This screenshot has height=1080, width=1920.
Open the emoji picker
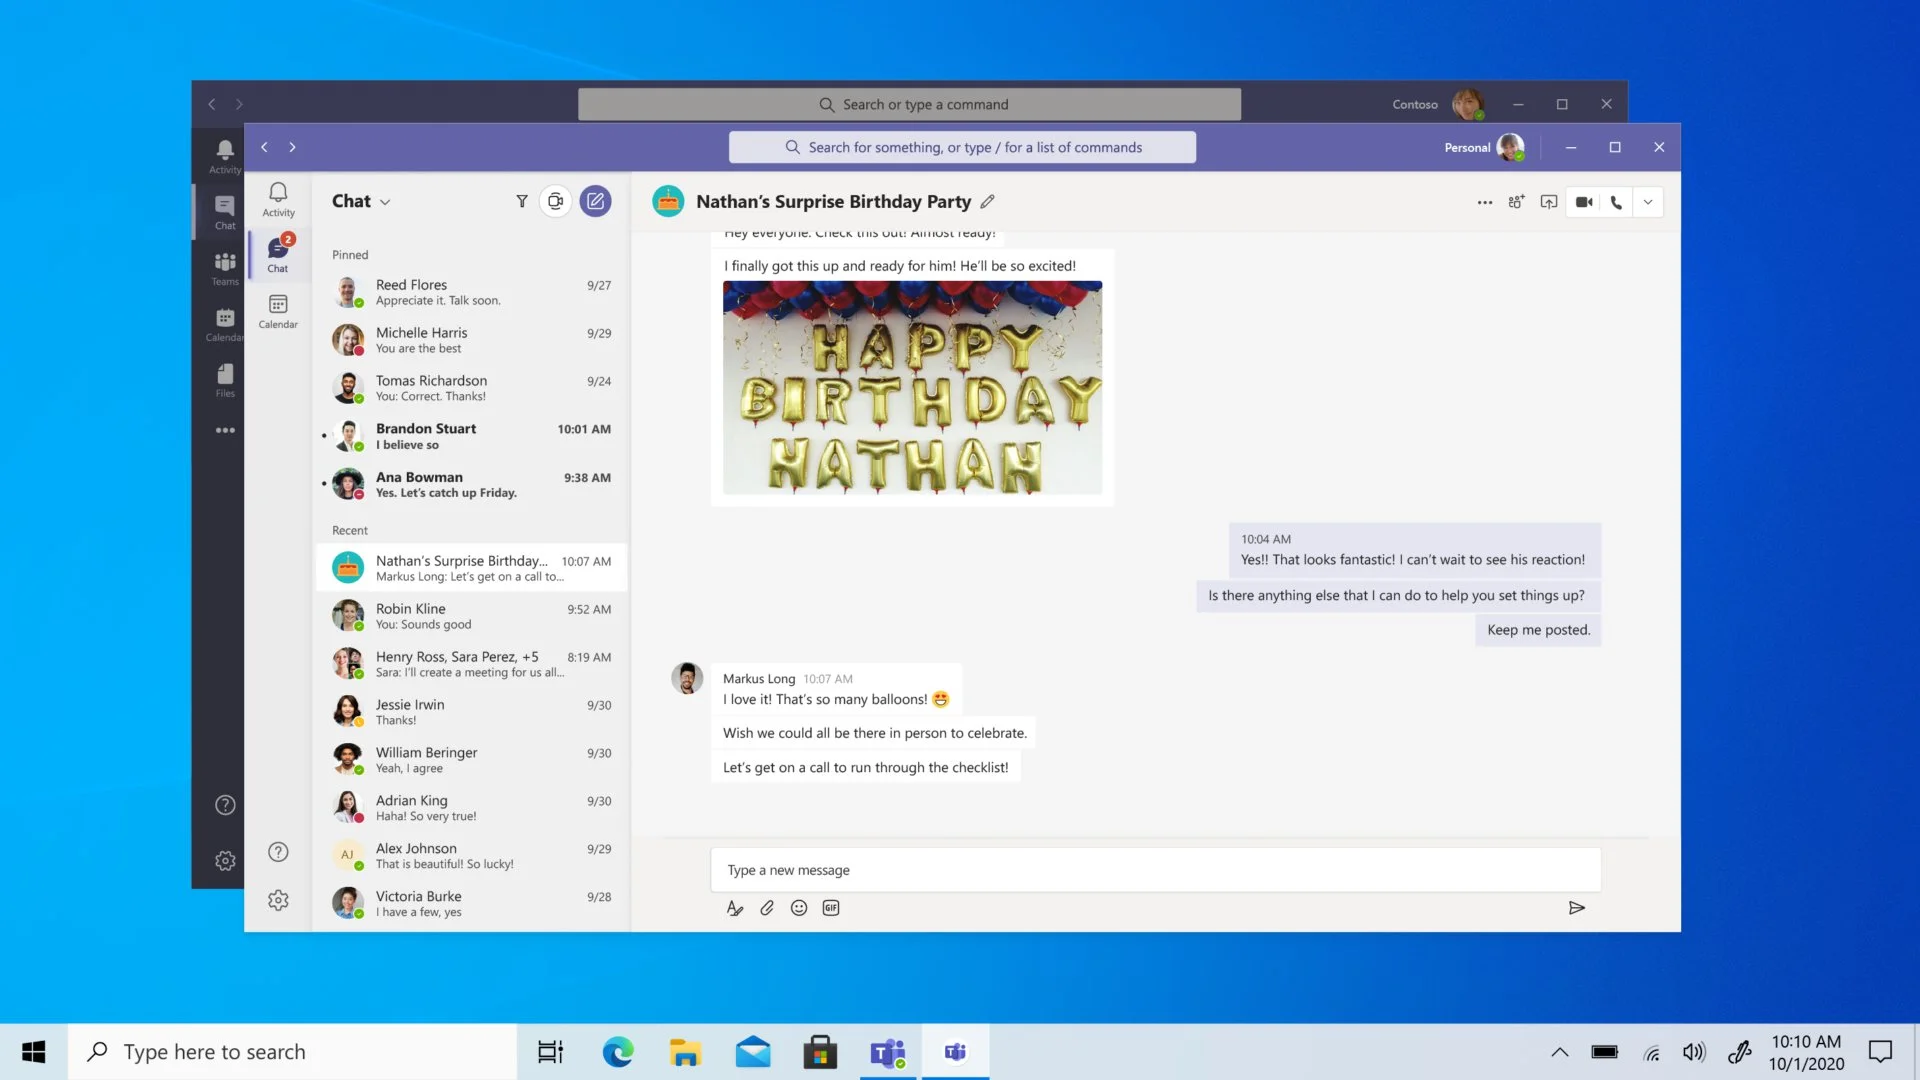[x=798, y=908]
